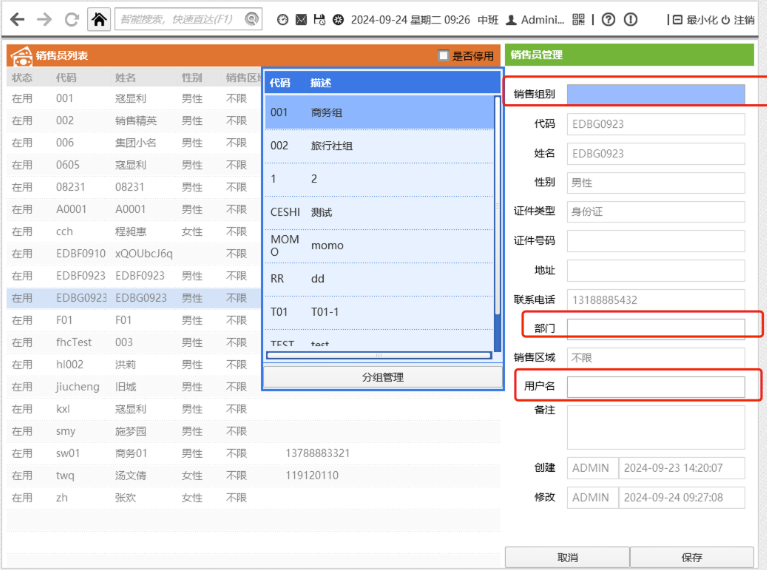Click the 证件号码 input field
This screenshot has width=767, height=570.
(655, 241)
